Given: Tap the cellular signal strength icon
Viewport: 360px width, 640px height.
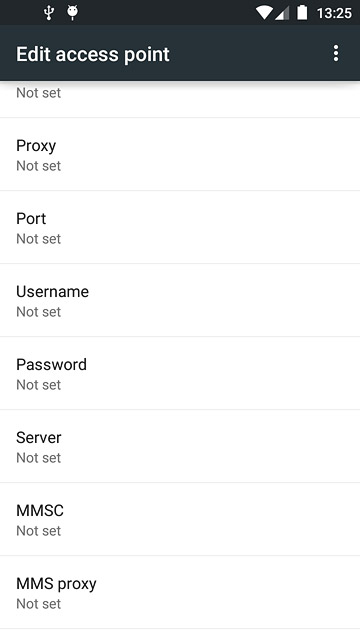Looking at the screenshot, I should [282, 13].
